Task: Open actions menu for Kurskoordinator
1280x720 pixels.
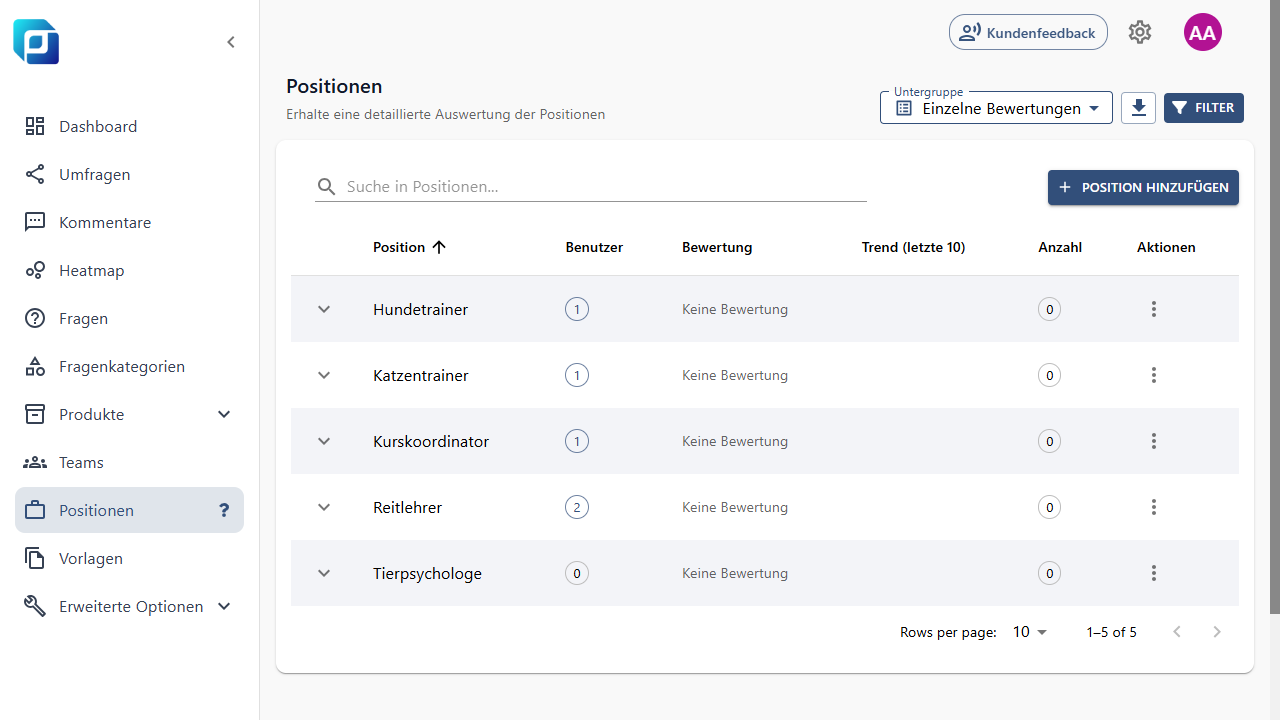Action: tap(1154, 441)
